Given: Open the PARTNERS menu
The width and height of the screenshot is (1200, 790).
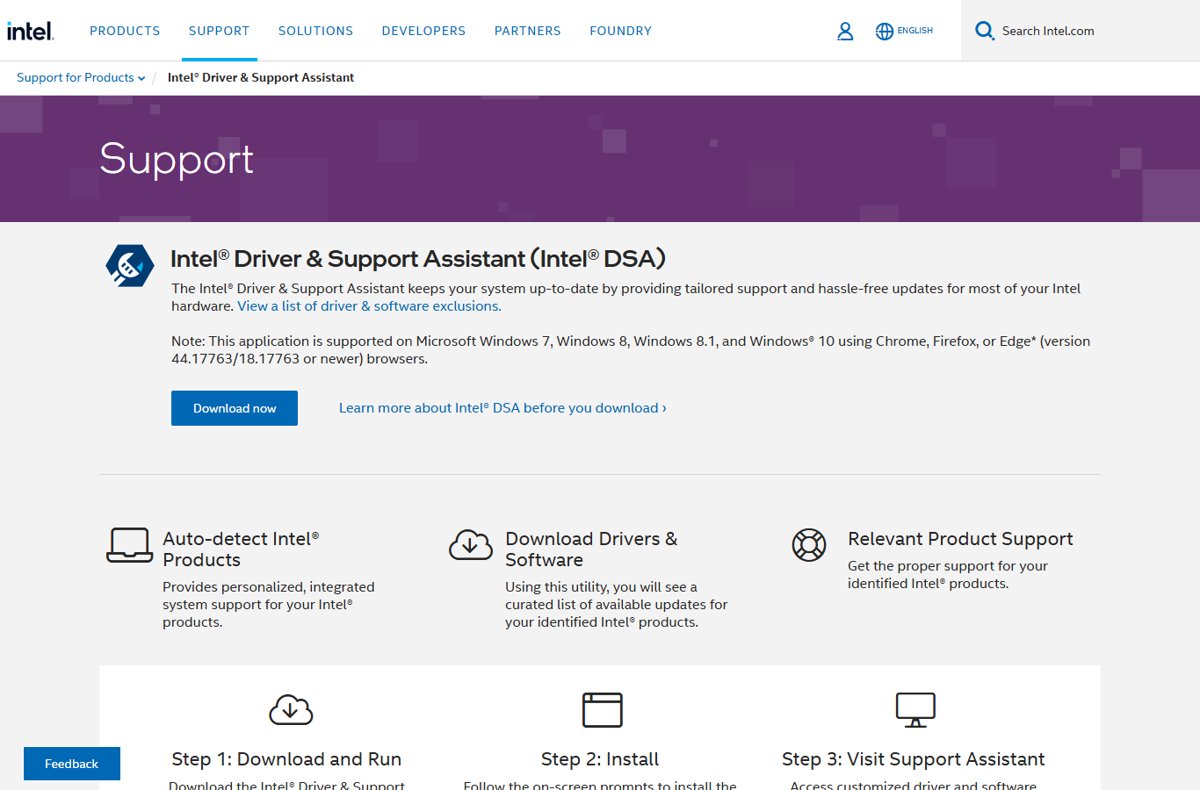Looking at the screenshot, I should [x=528, y=31].
